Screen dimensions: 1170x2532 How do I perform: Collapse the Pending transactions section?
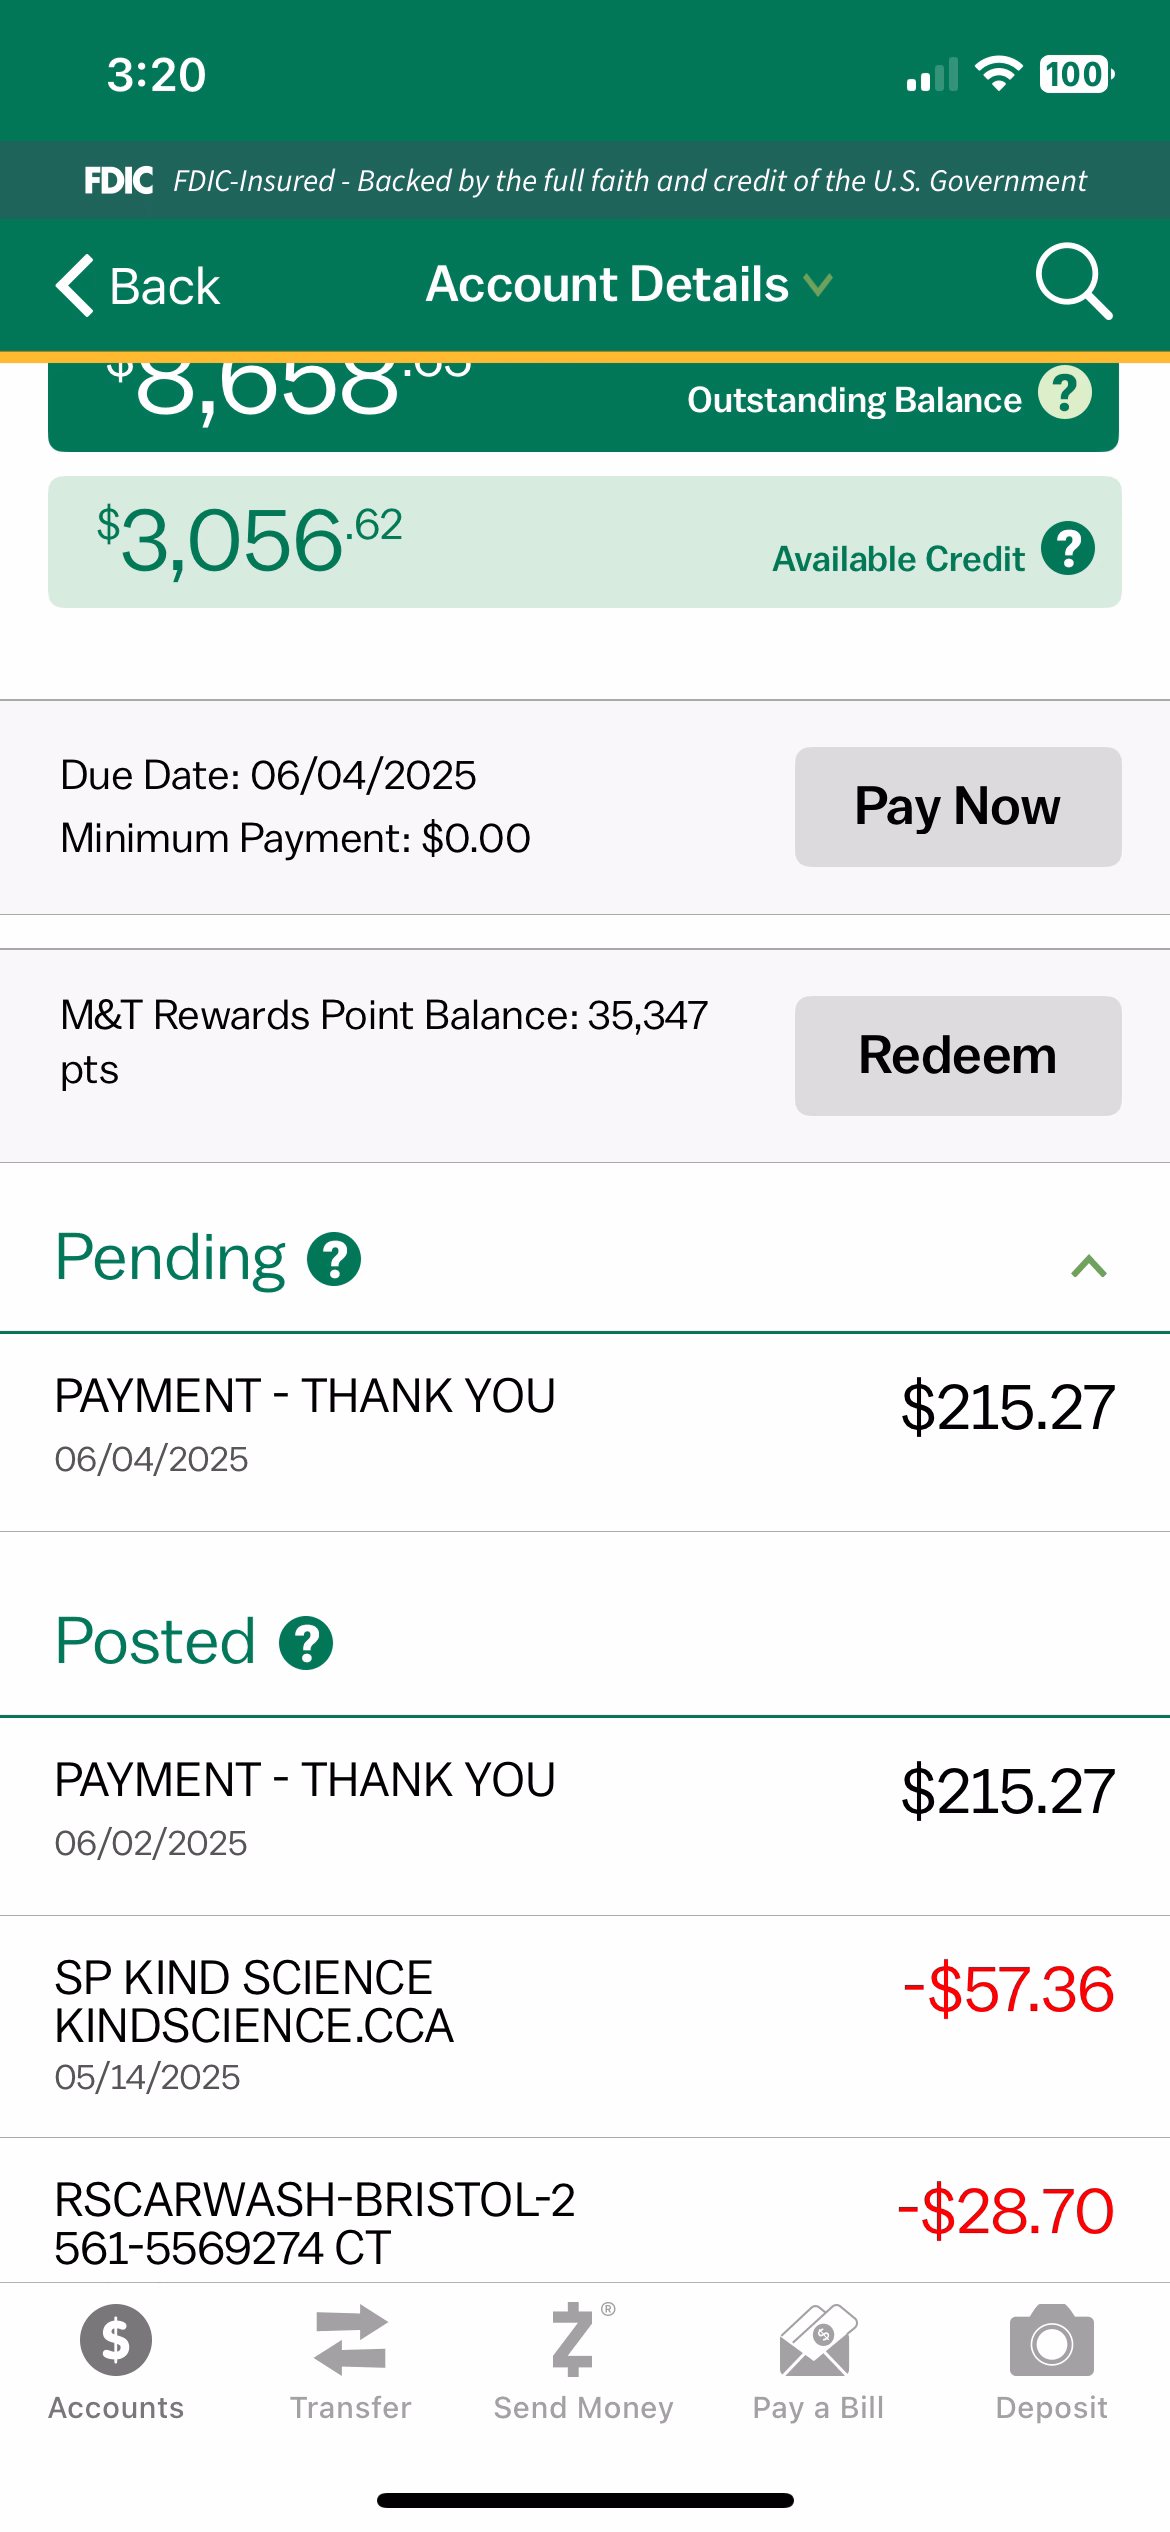tap(1088, 1266)
